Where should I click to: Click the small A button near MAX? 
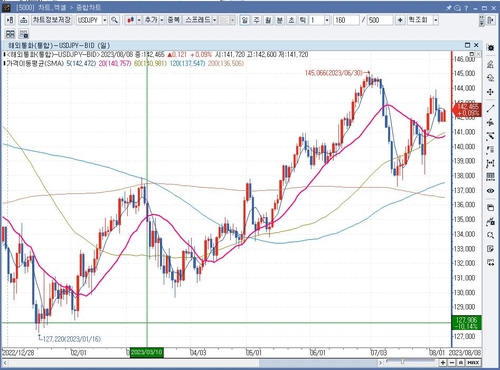pos(461,362)
